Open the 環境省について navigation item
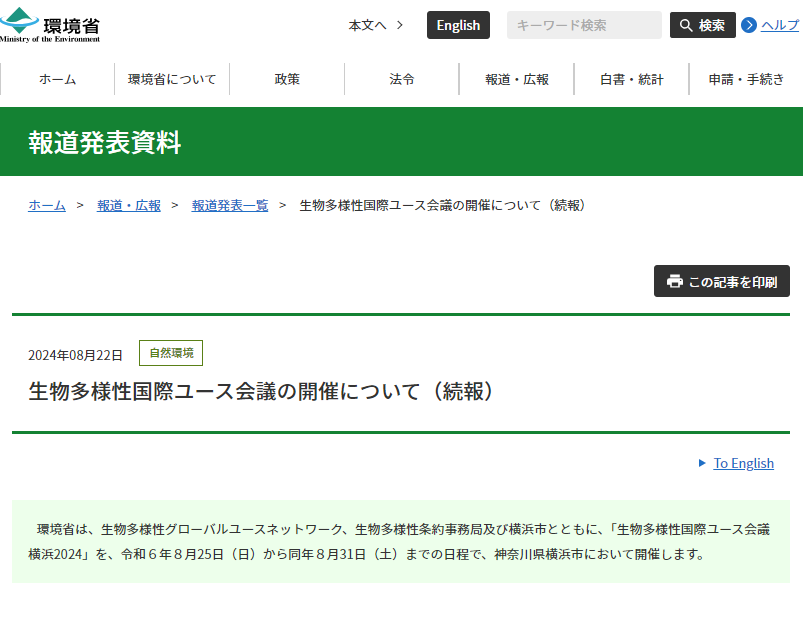 point(172,79)
